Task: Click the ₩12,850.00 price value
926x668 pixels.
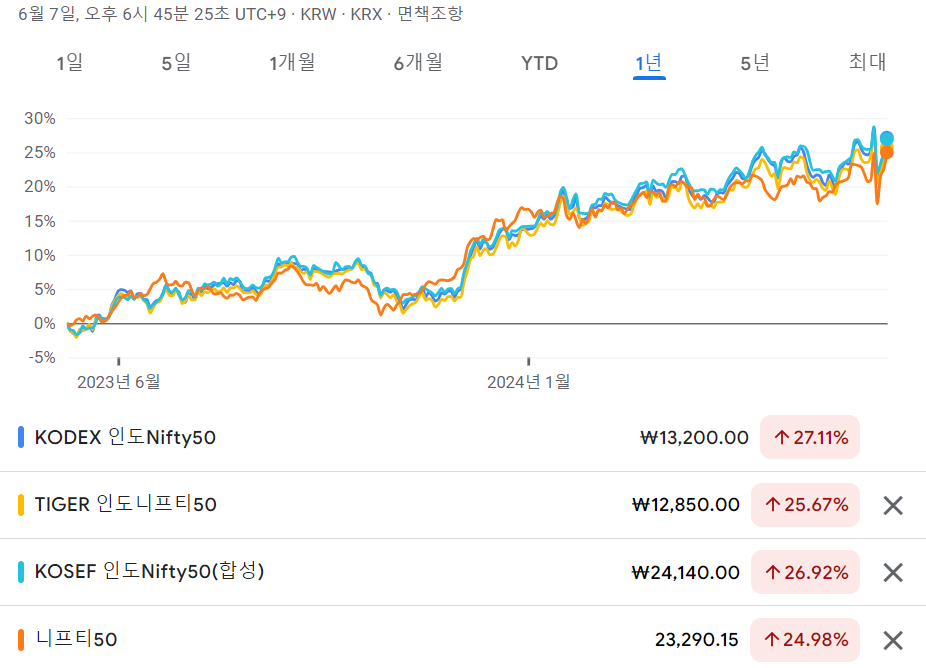Action: click(686, 505)
